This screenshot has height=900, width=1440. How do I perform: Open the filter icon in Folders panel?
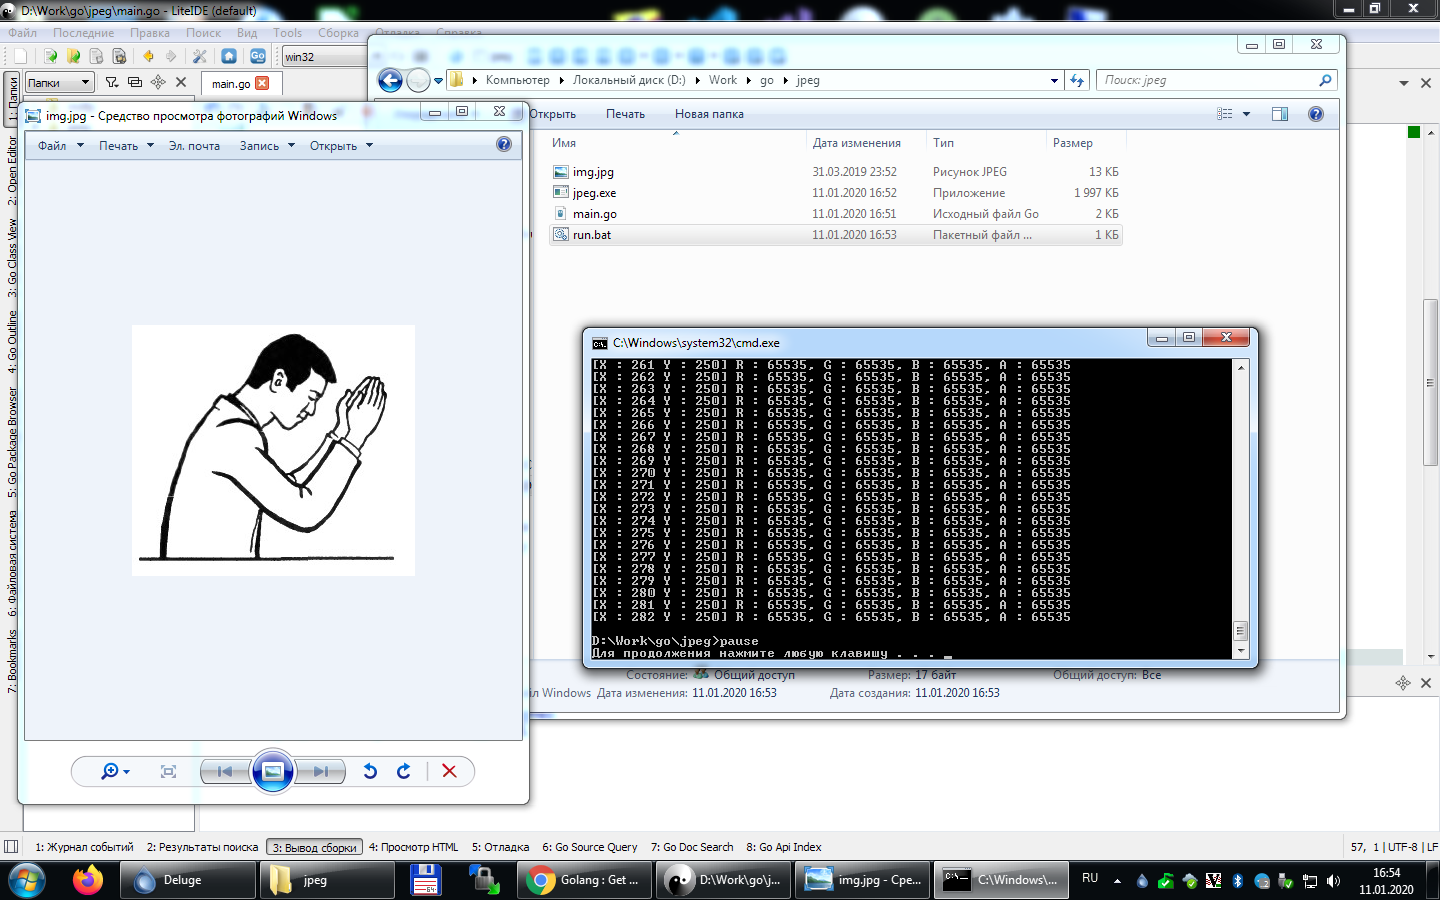point(112,82)
